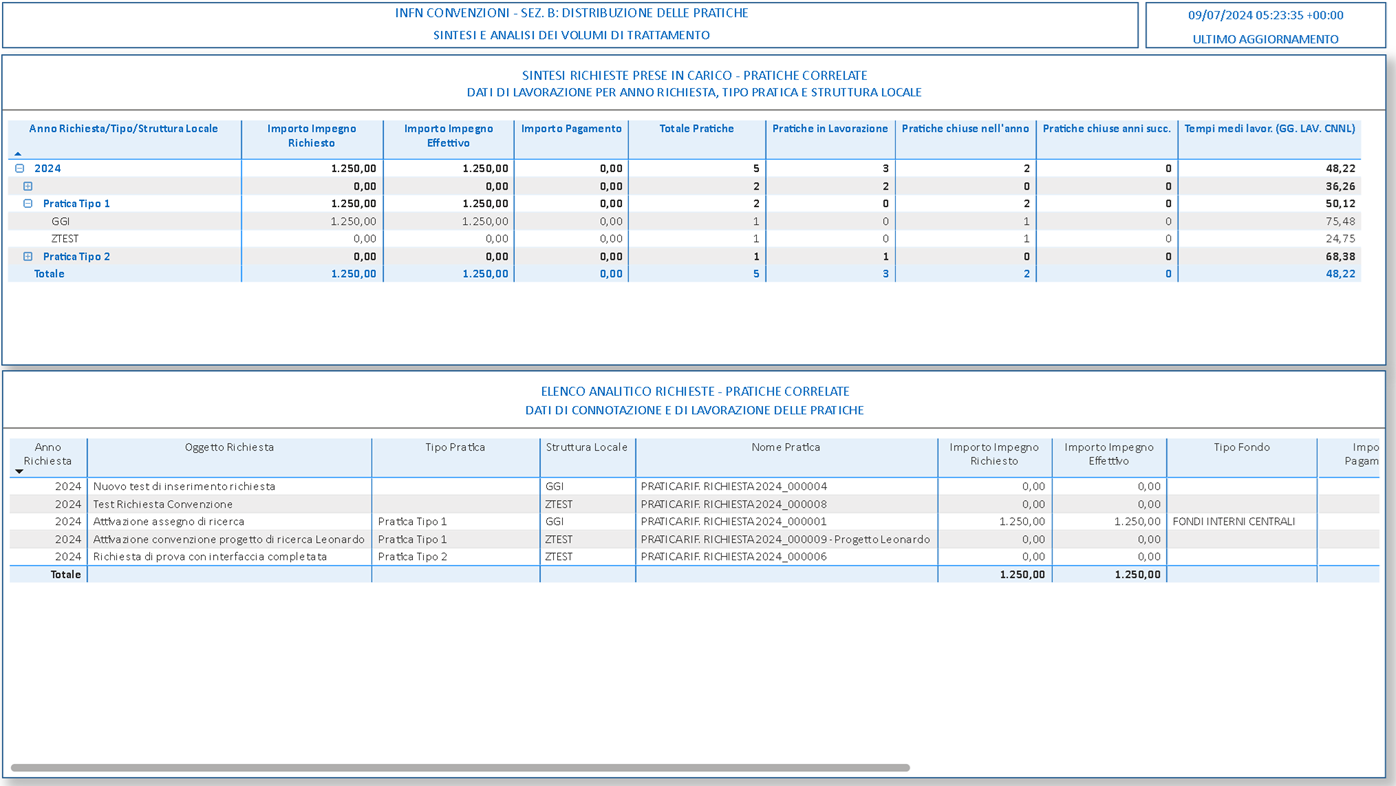
Task: Collapse the Pratica Tipo 1 group
Action: (28, 204)
